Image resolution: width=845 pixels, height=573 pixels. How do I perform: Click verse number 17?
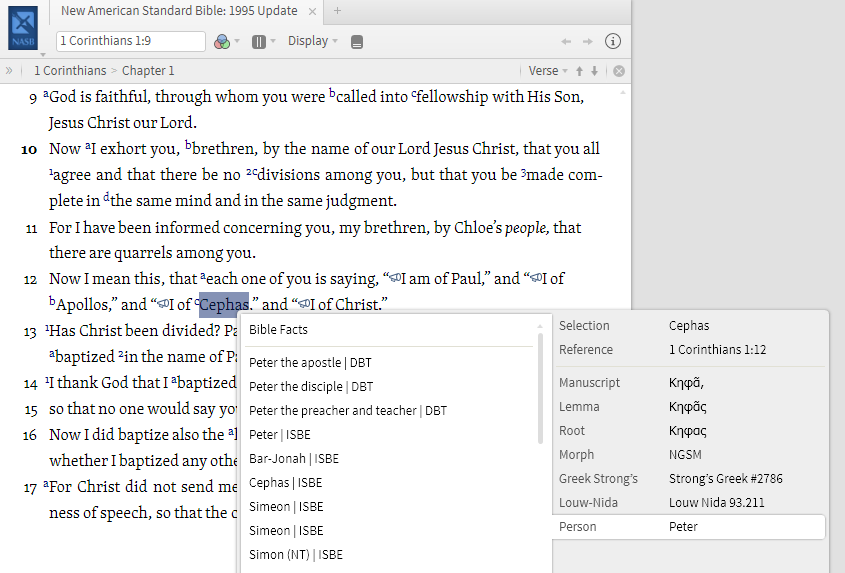(x=30, y=488)
